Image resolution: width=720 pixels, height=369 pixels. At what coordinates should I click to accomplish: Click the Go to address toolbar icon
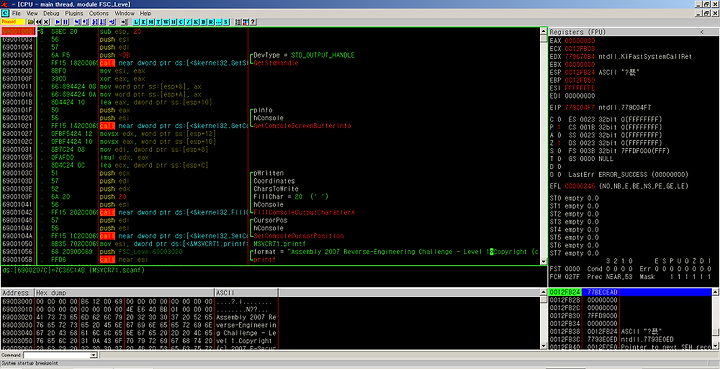124,22
